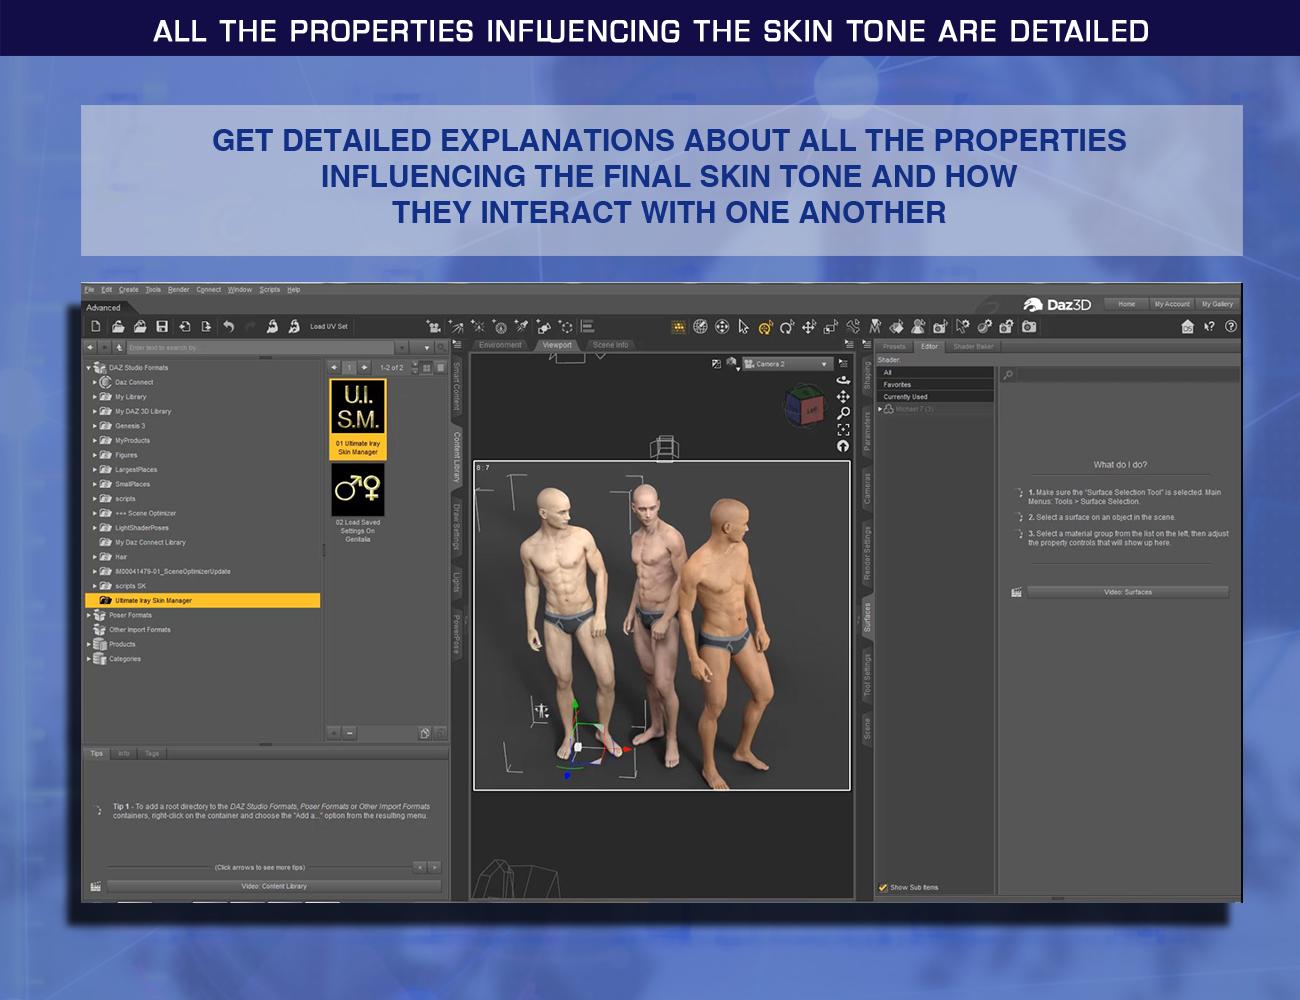
Task: Select the 01 Ultimate Iray Skin Manager thumbnail
Action: click(x=358, y=419)
